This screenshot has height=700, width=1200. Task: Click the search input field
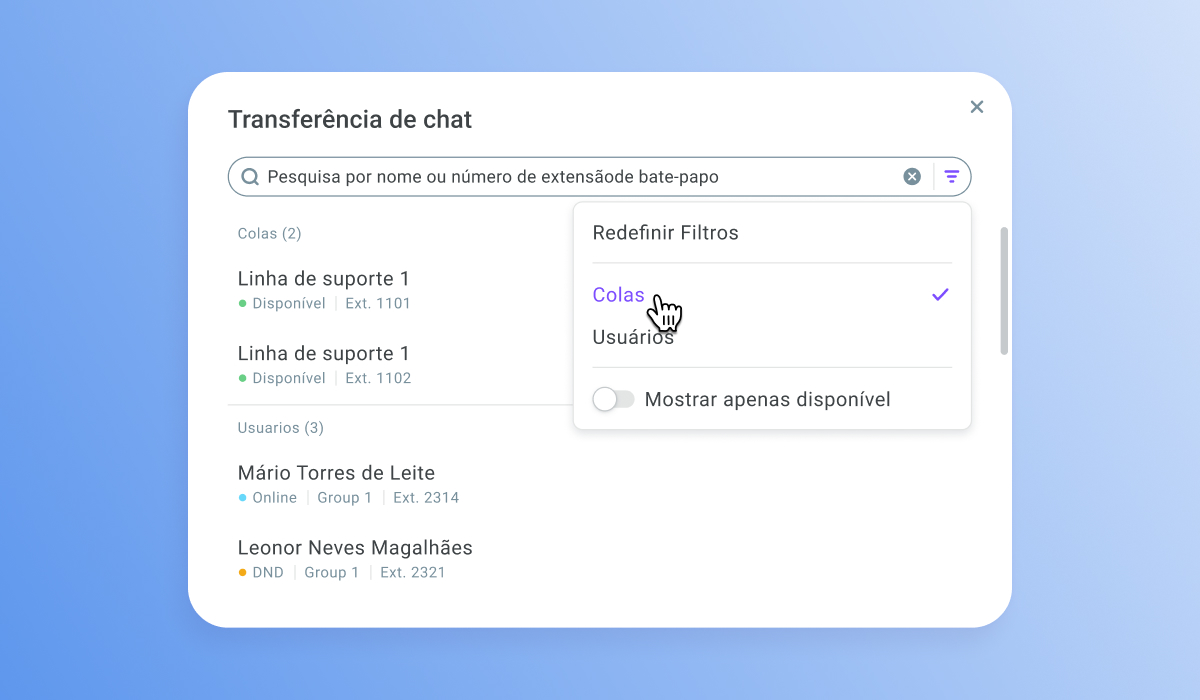[x=580, y=177]
